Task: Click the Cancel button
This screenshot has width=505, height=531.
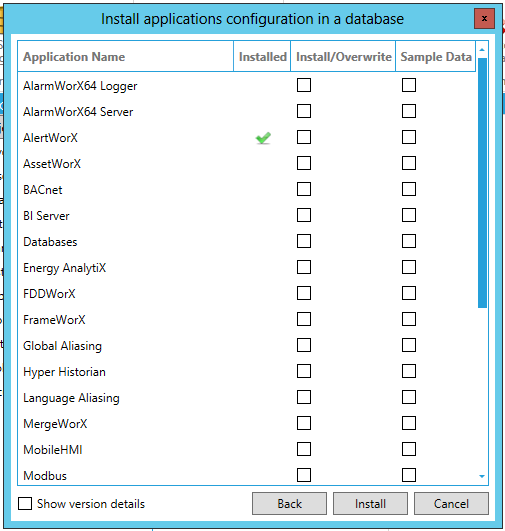Action: (x=451, y=504)
